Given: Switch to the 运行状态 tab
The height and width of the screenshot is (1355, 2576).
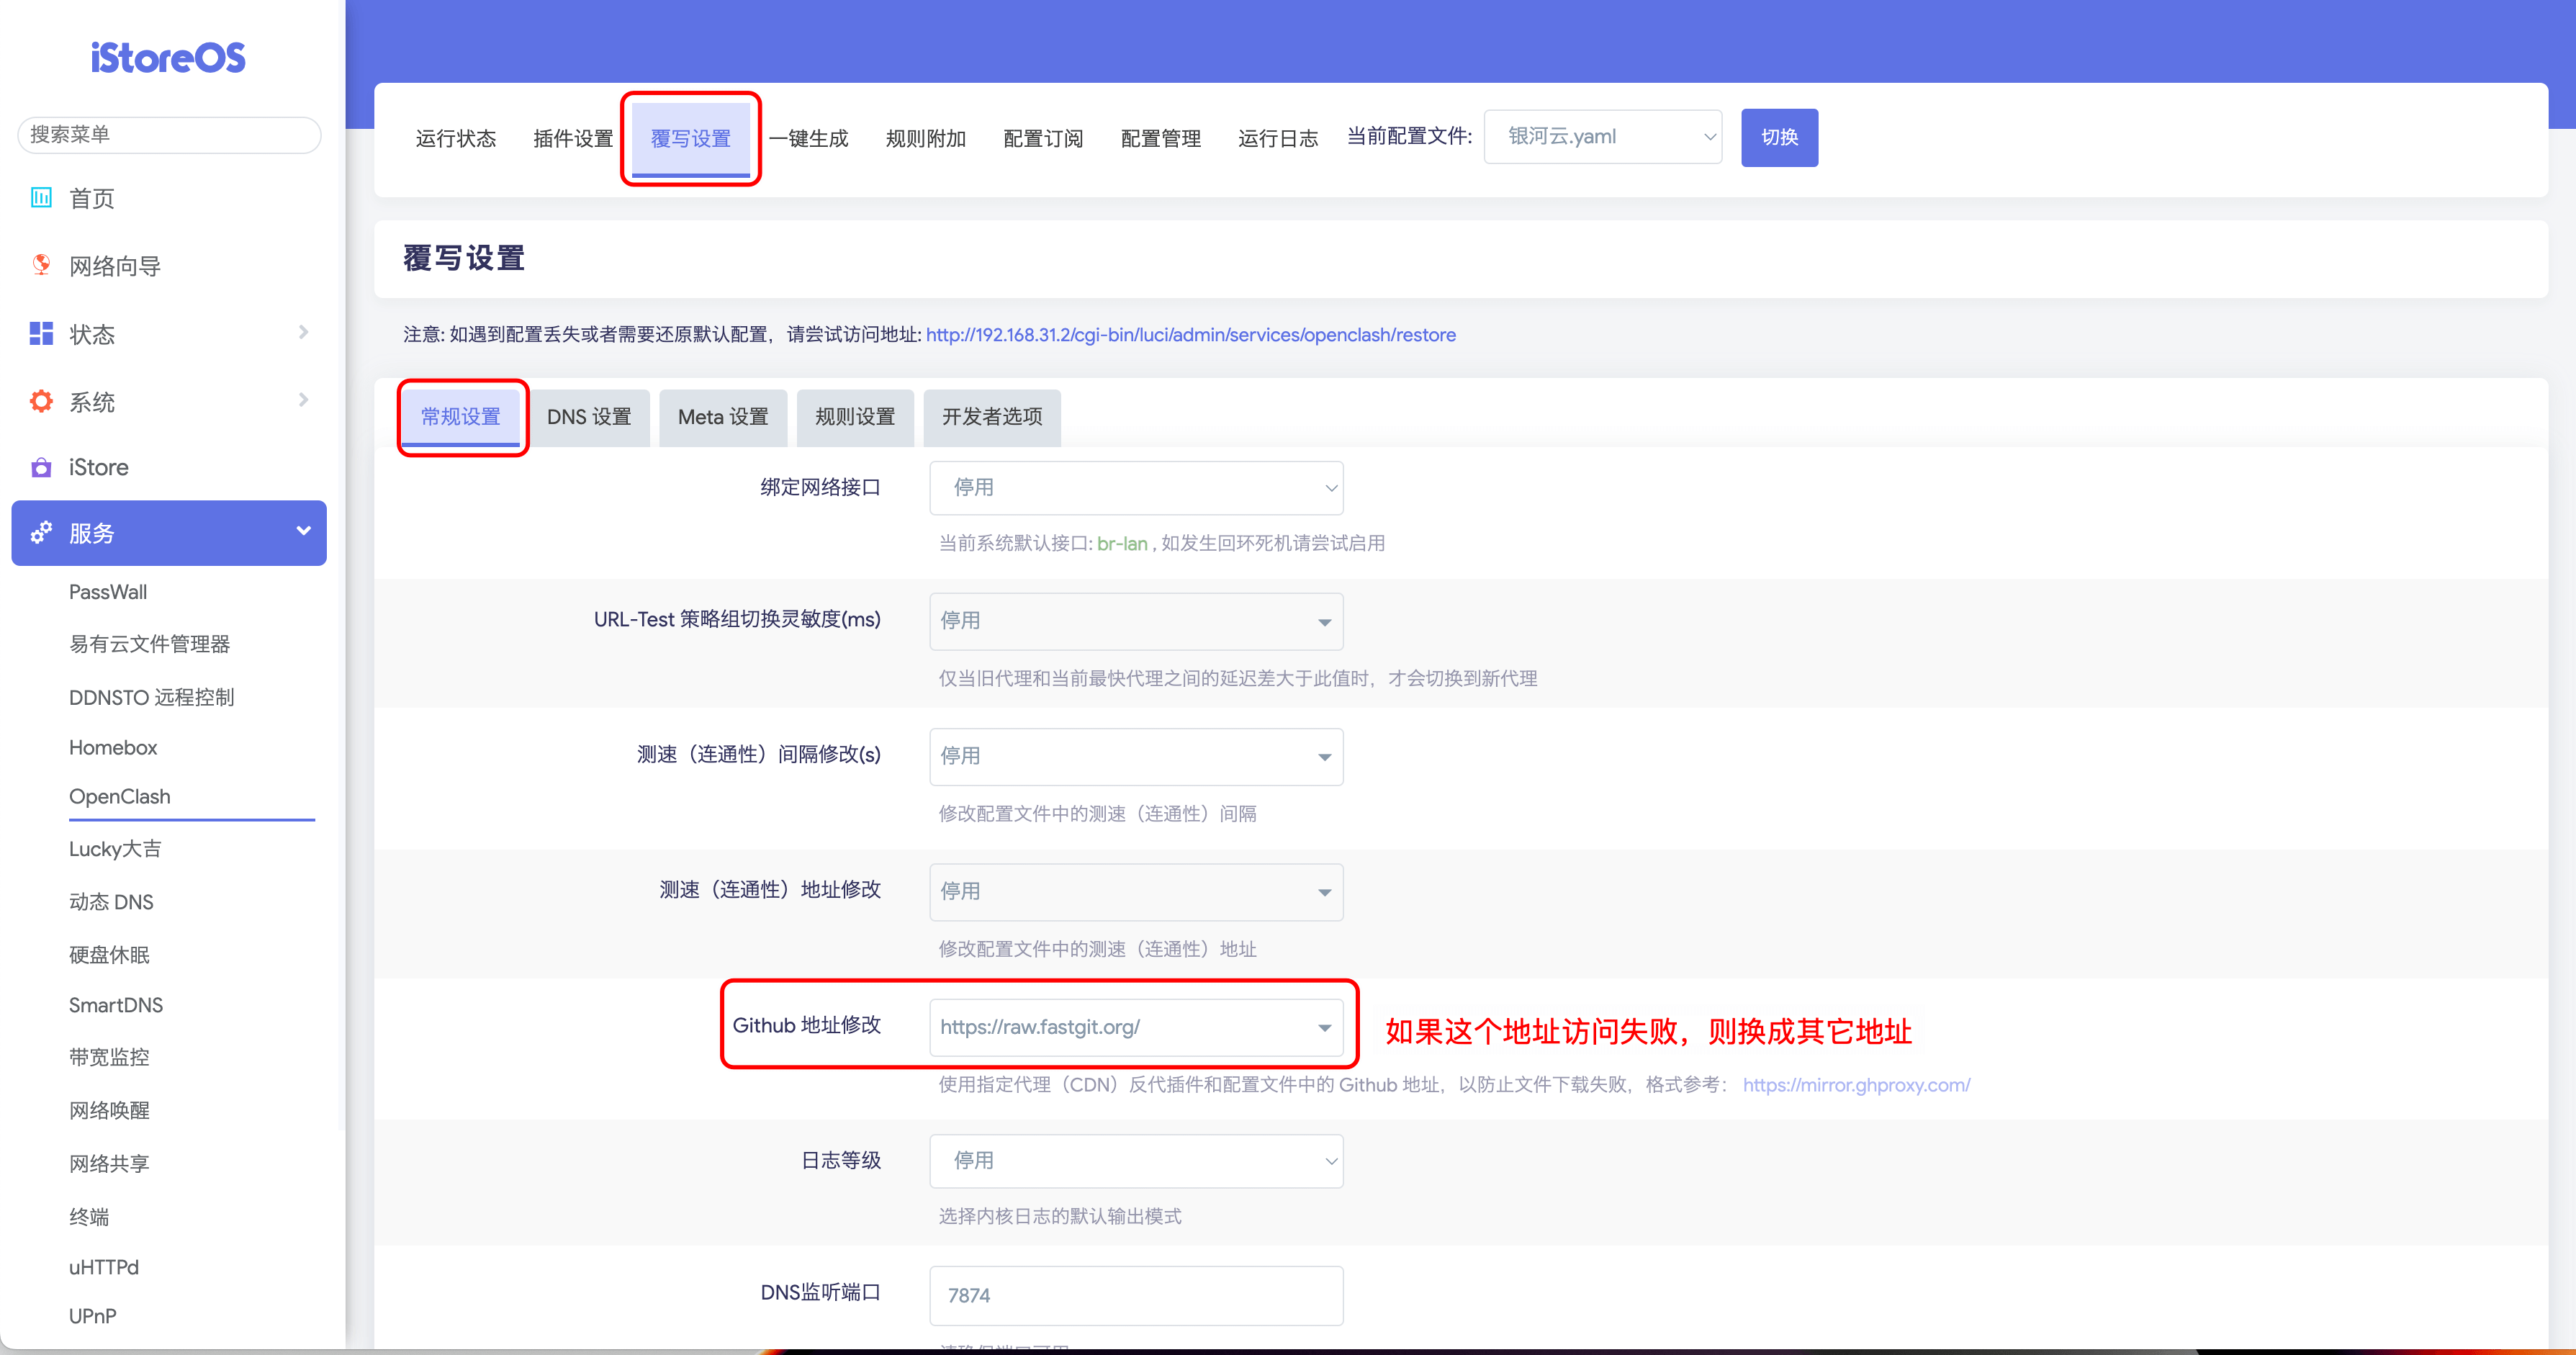Looking at the screenshot, I should tap(455, 138).
